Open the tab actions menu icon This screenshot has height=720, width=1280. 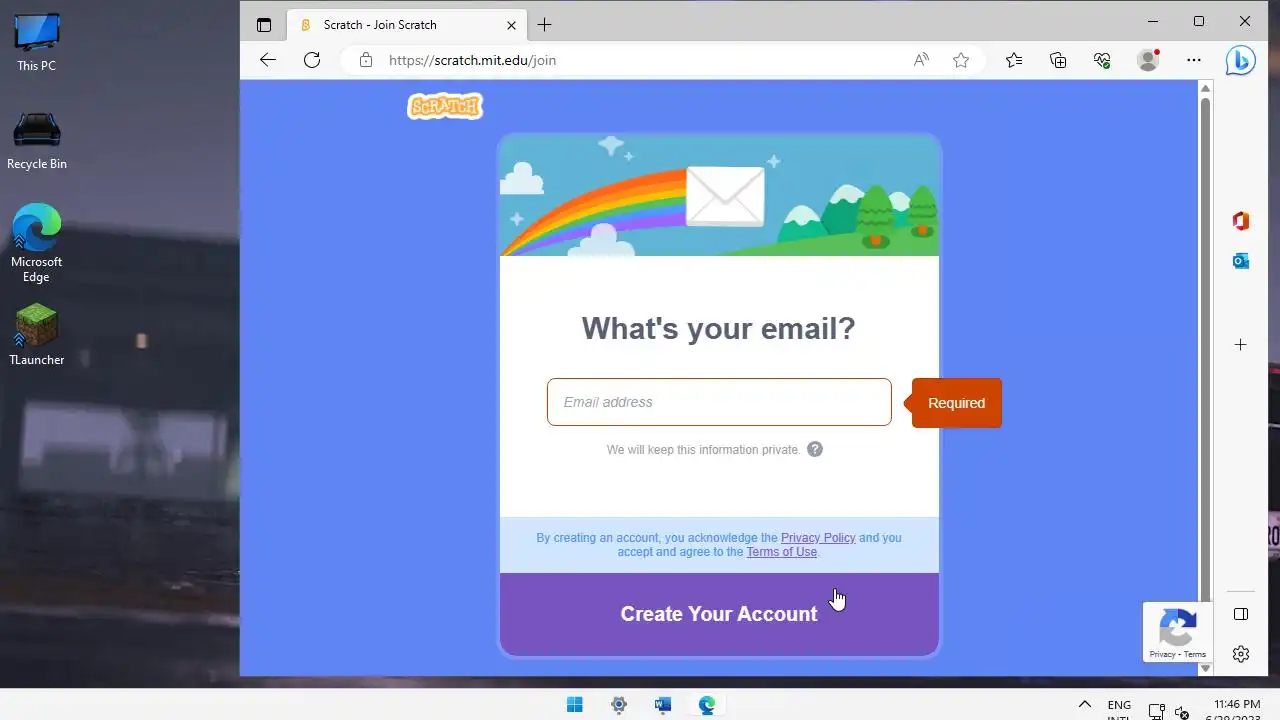coord(264,25)
